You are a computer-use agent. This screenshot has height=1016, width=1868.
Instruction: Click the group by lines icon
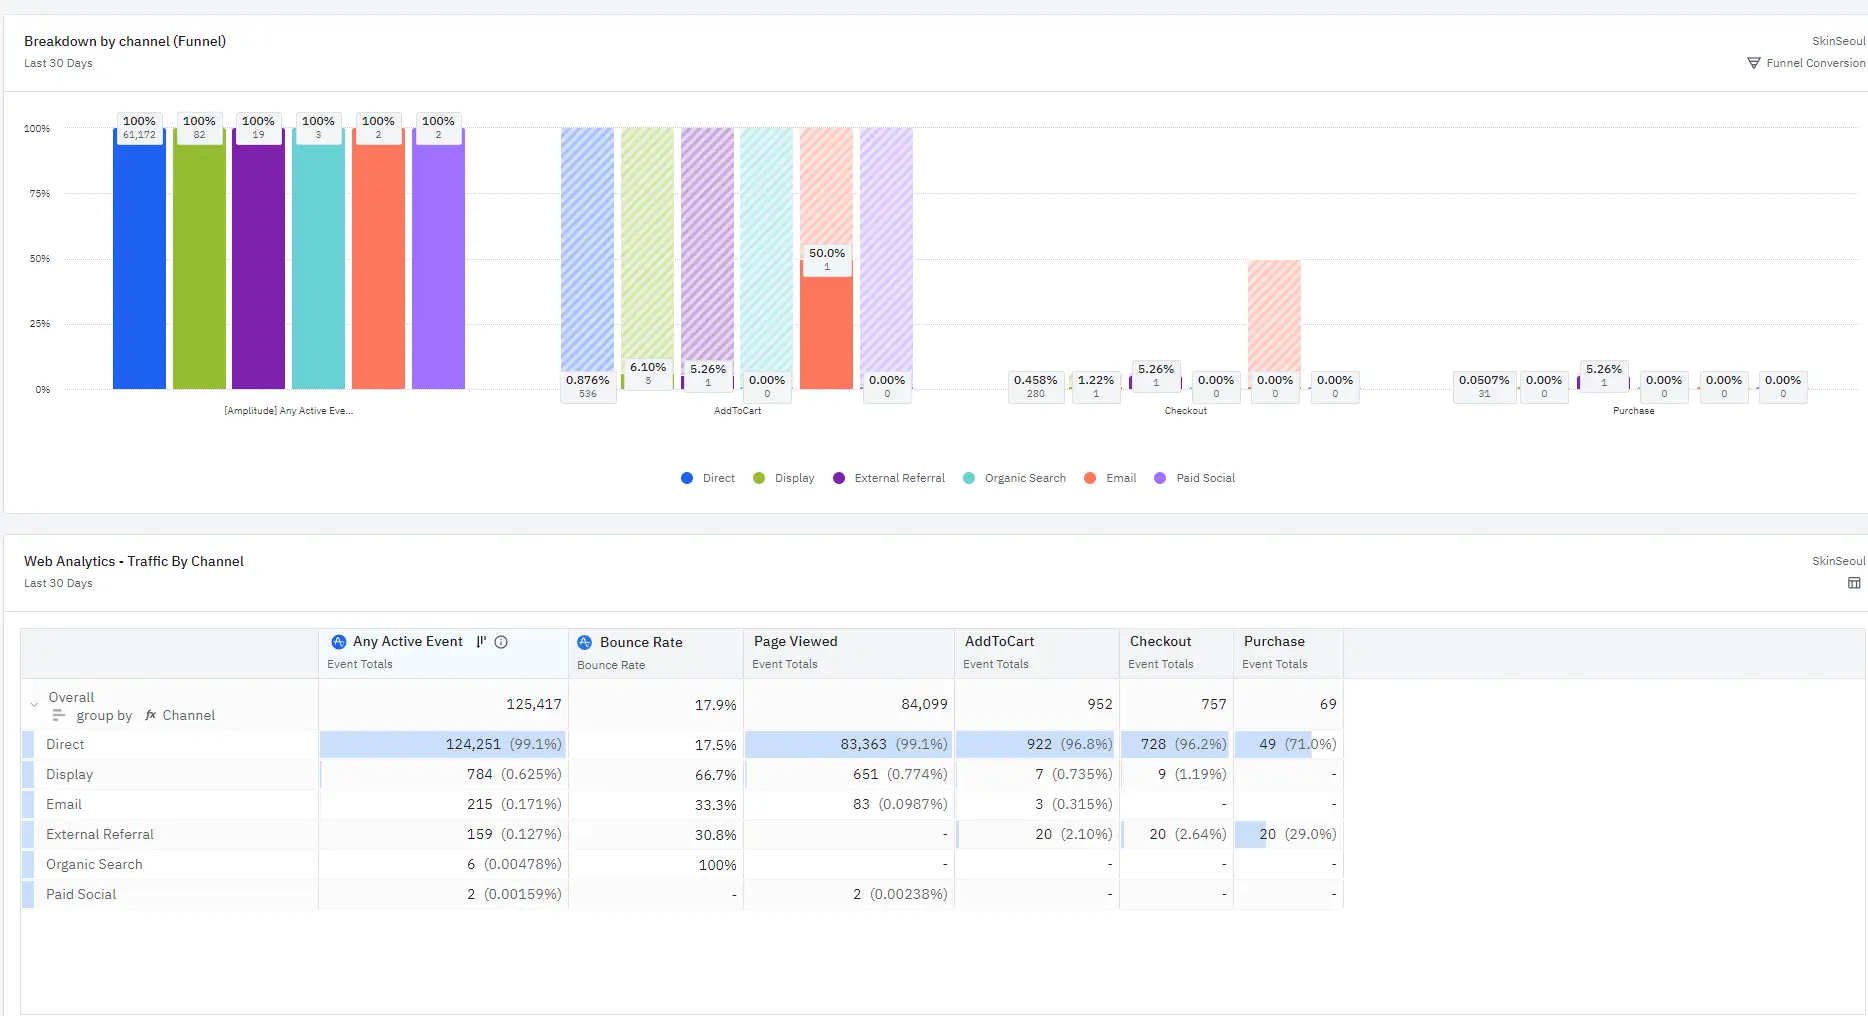(59, 716)
